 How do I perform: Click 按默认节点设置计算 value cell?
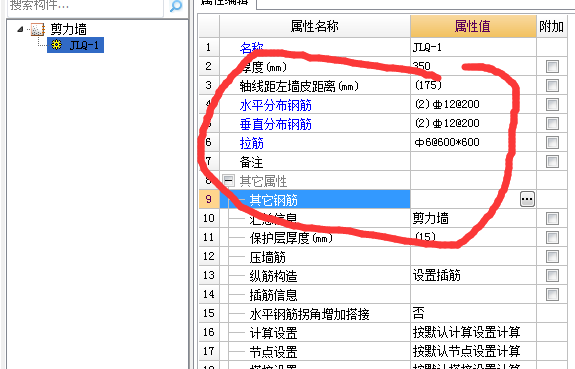tap(473, 352)
